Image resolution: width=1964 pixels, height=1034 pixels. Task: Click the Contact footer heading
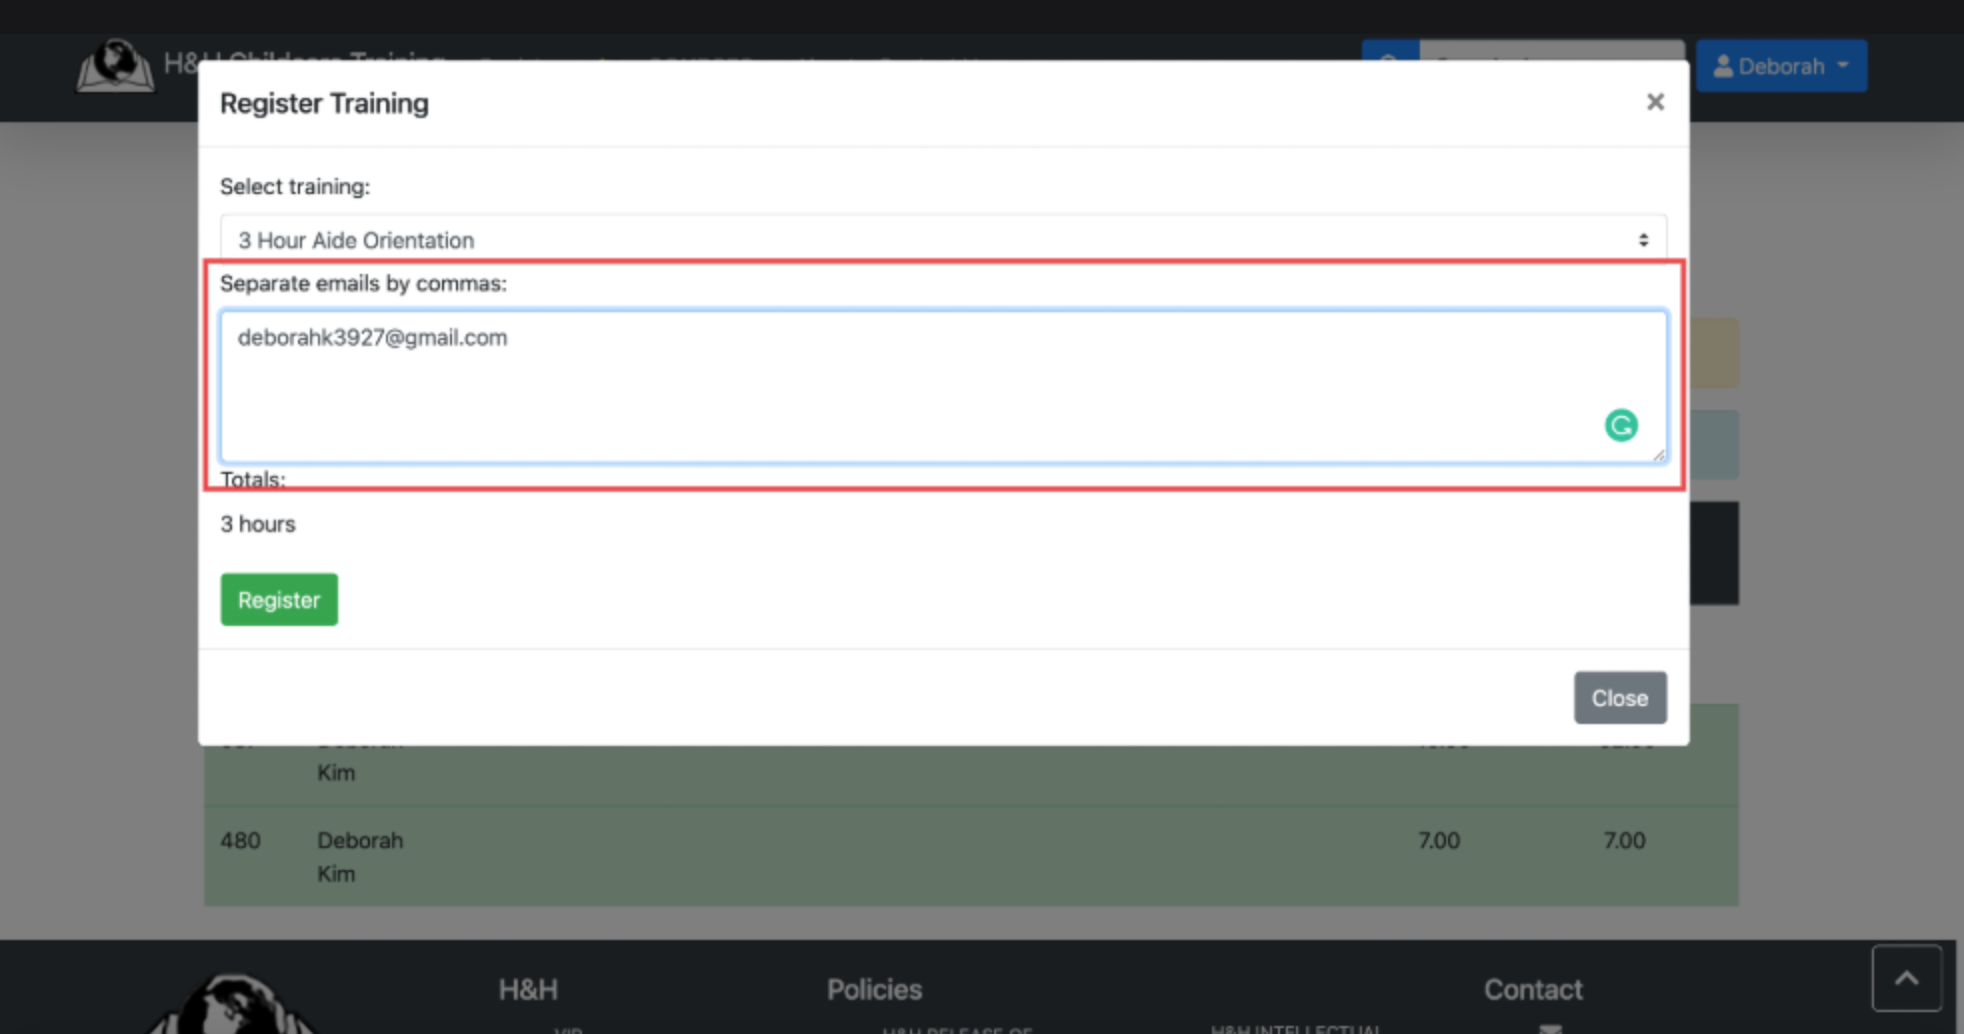[1532, 989]
